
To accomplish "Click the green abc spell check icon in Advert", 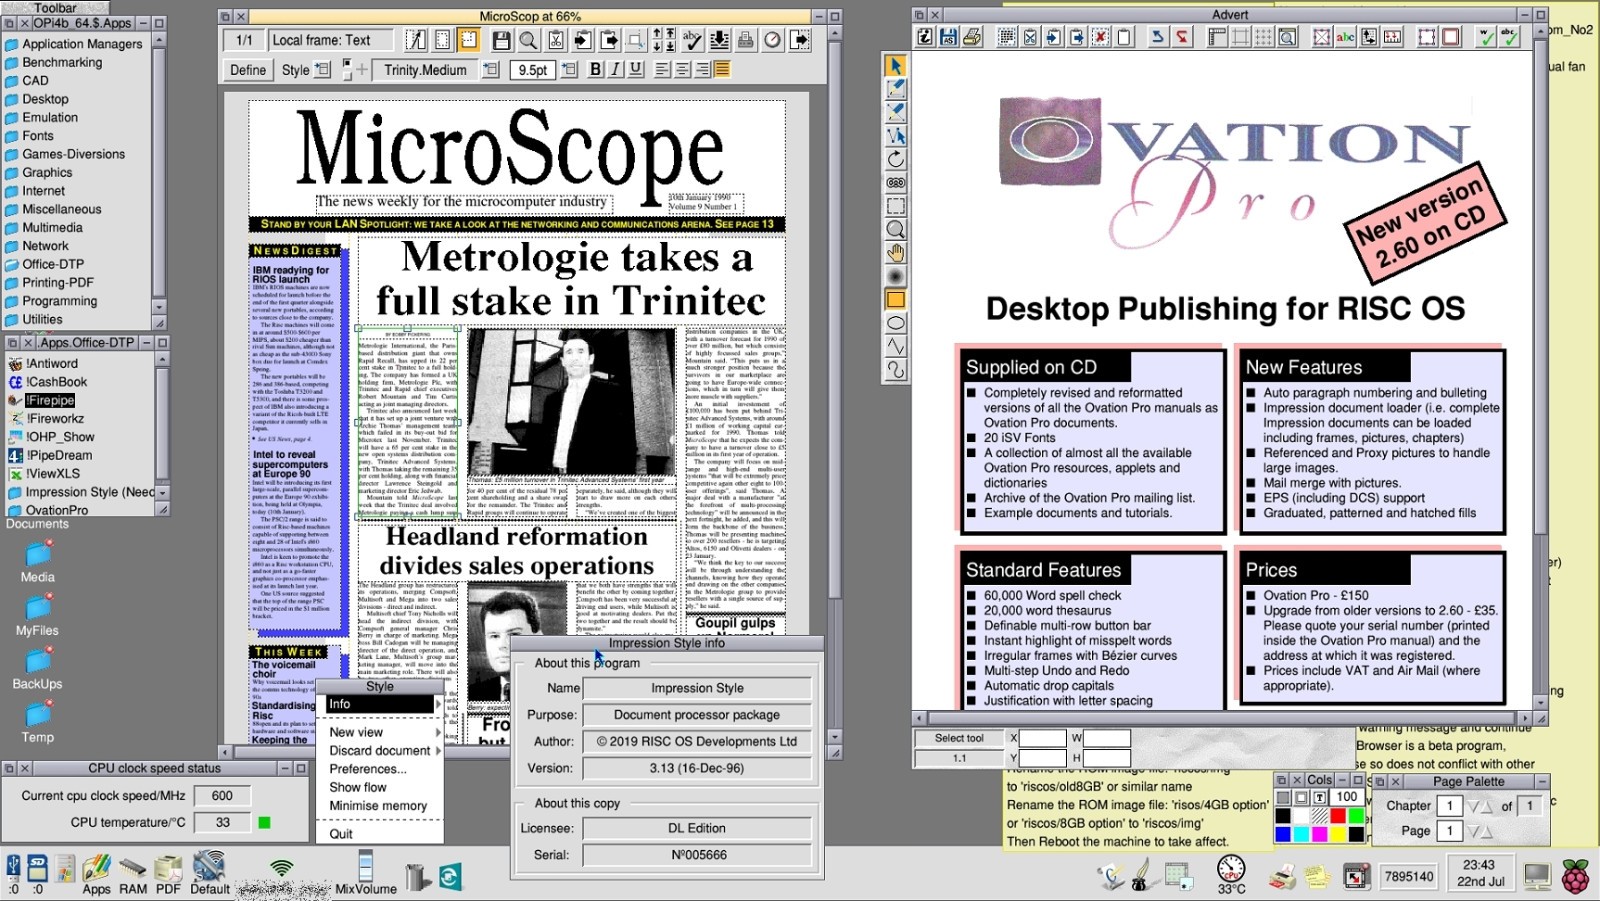I will click(1509, 37).
